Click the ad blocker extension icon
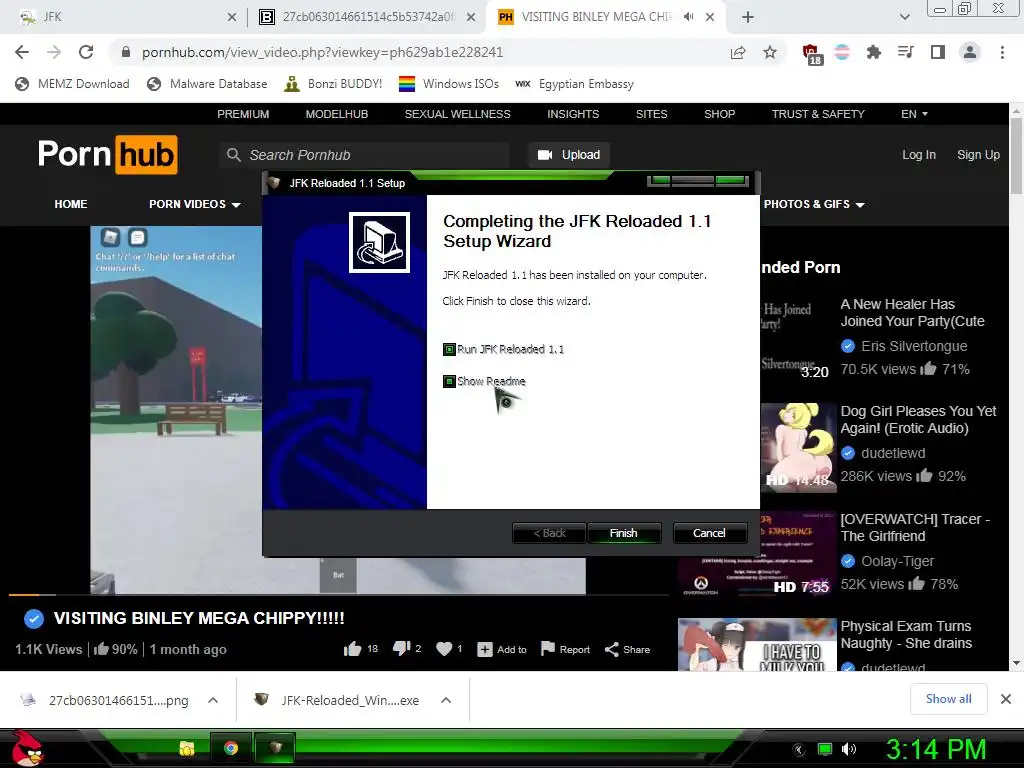The image size is (1024, 768). 811,54
